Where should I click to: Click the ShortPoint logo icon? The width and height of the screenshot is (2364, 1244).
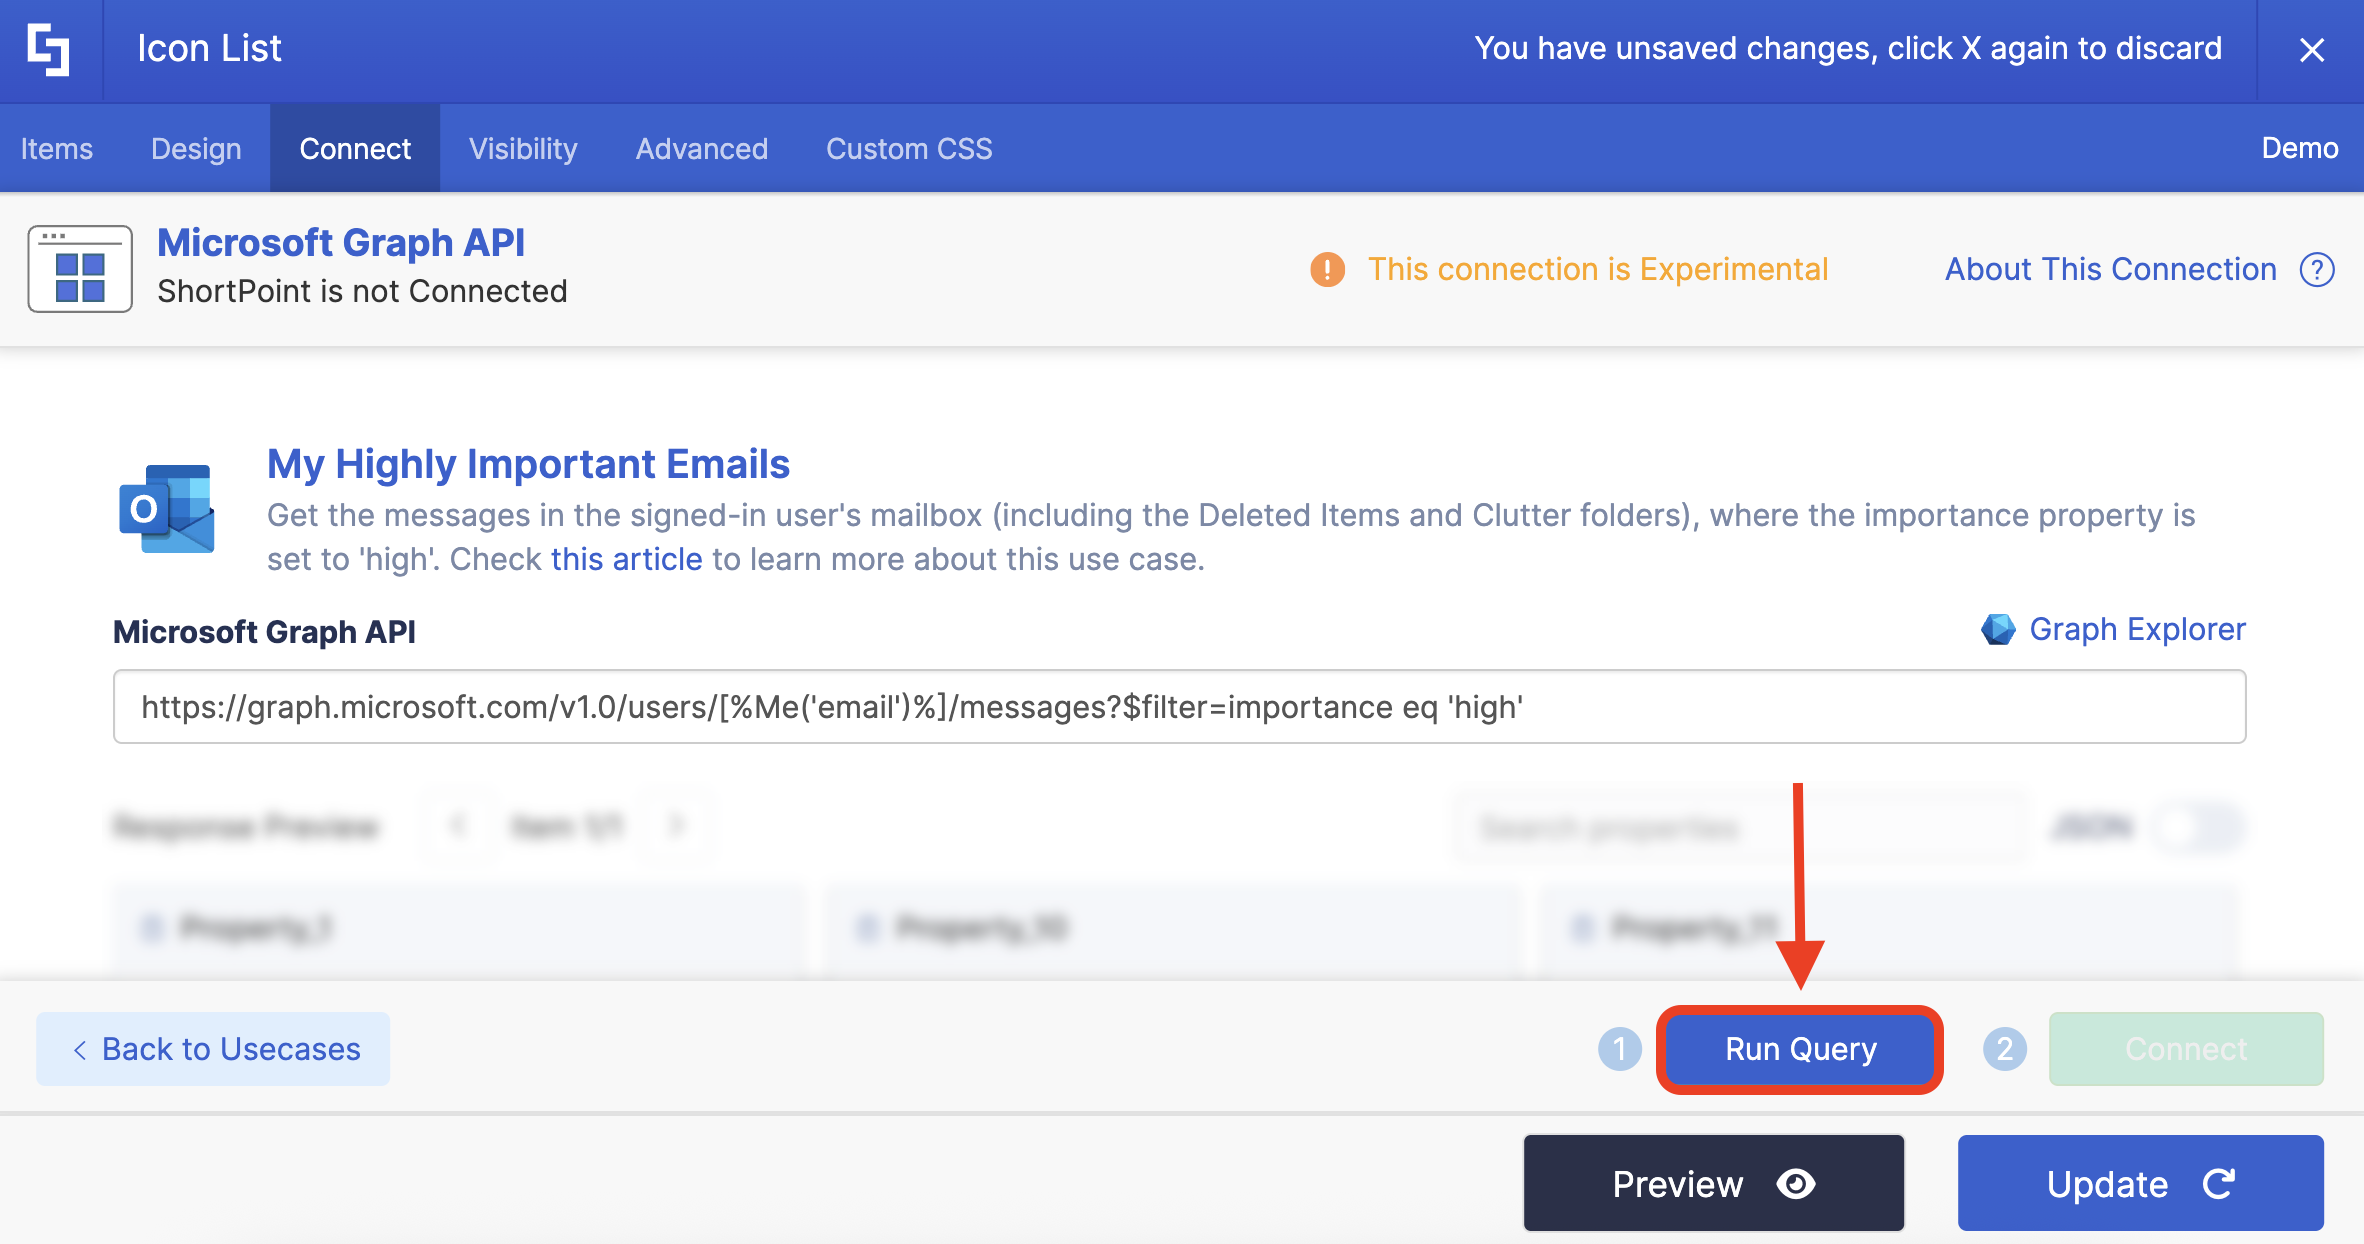[x=49, y=49]
